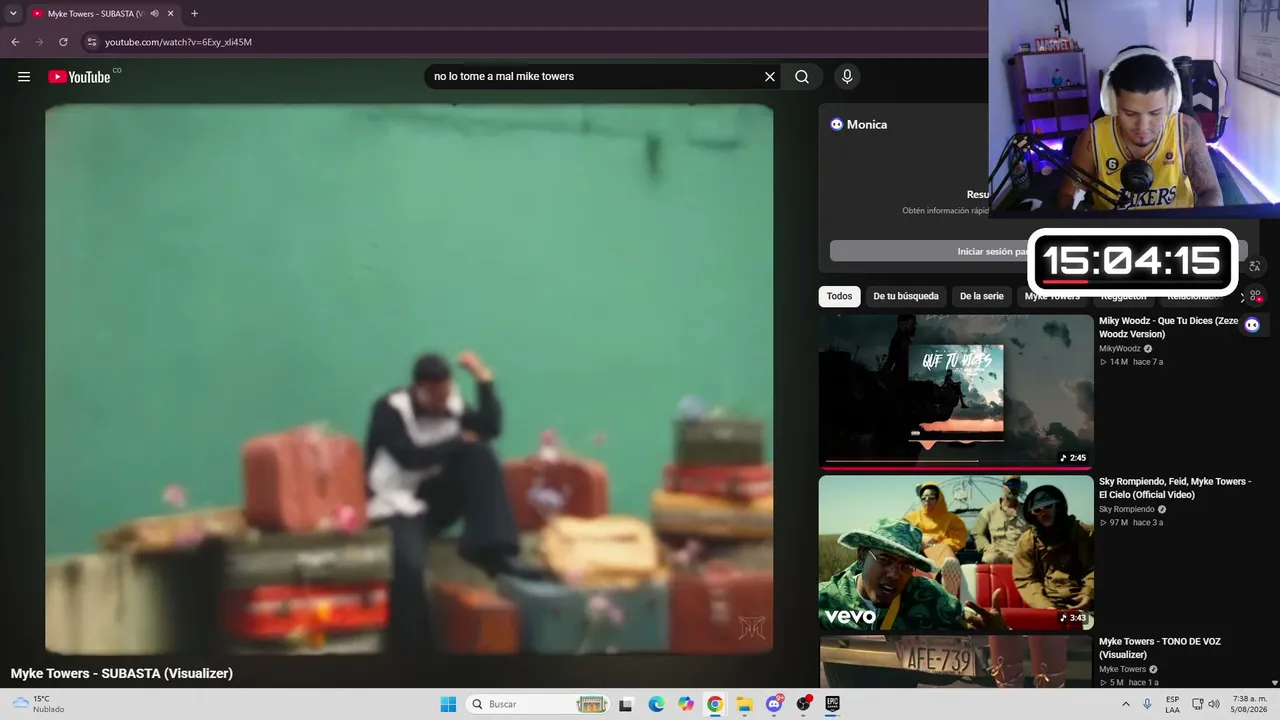Select the Reggaeton filter chip

[1124, 297]
